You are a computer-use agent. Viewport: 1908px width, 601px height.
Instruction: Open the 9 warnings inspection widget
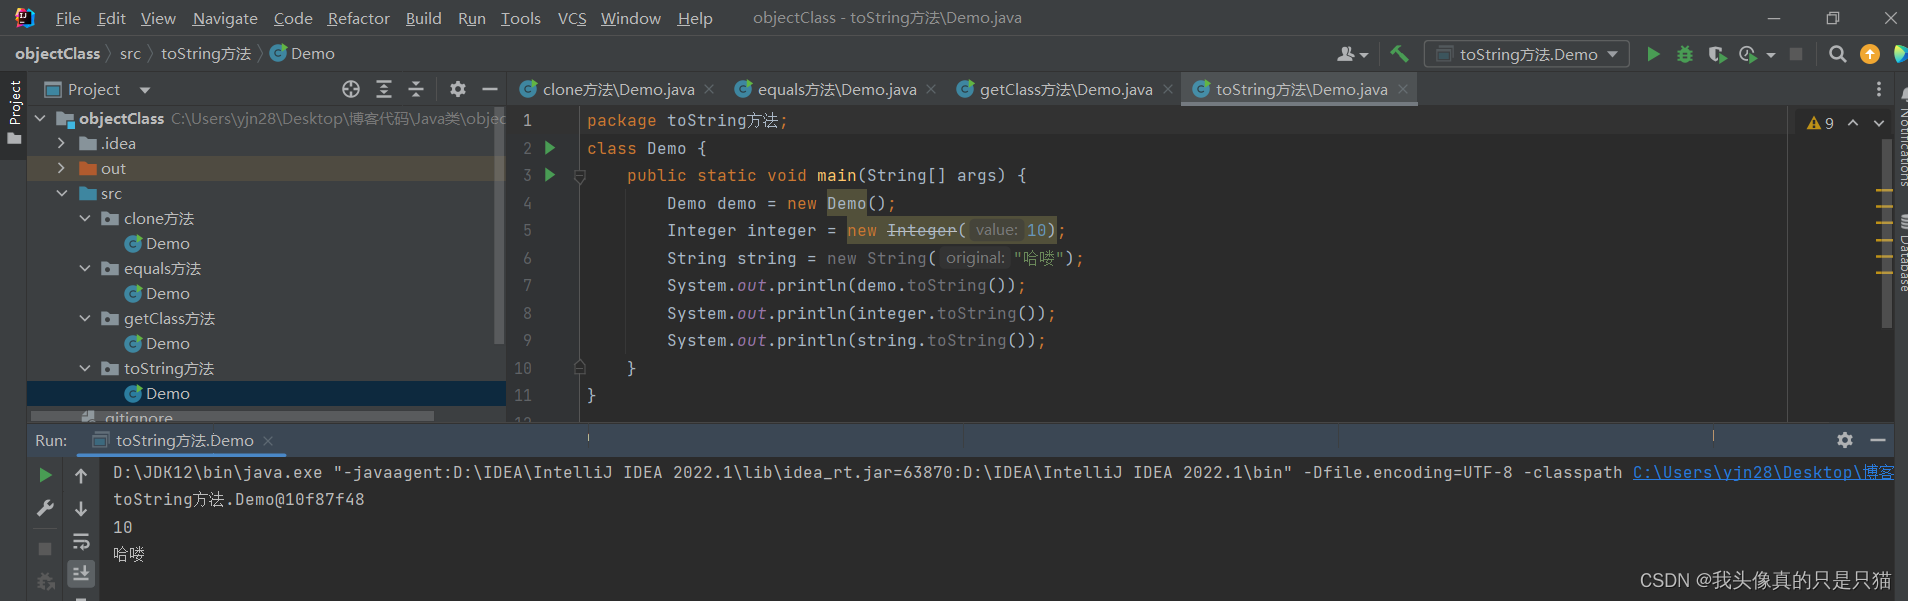[x=1820, y=123]
